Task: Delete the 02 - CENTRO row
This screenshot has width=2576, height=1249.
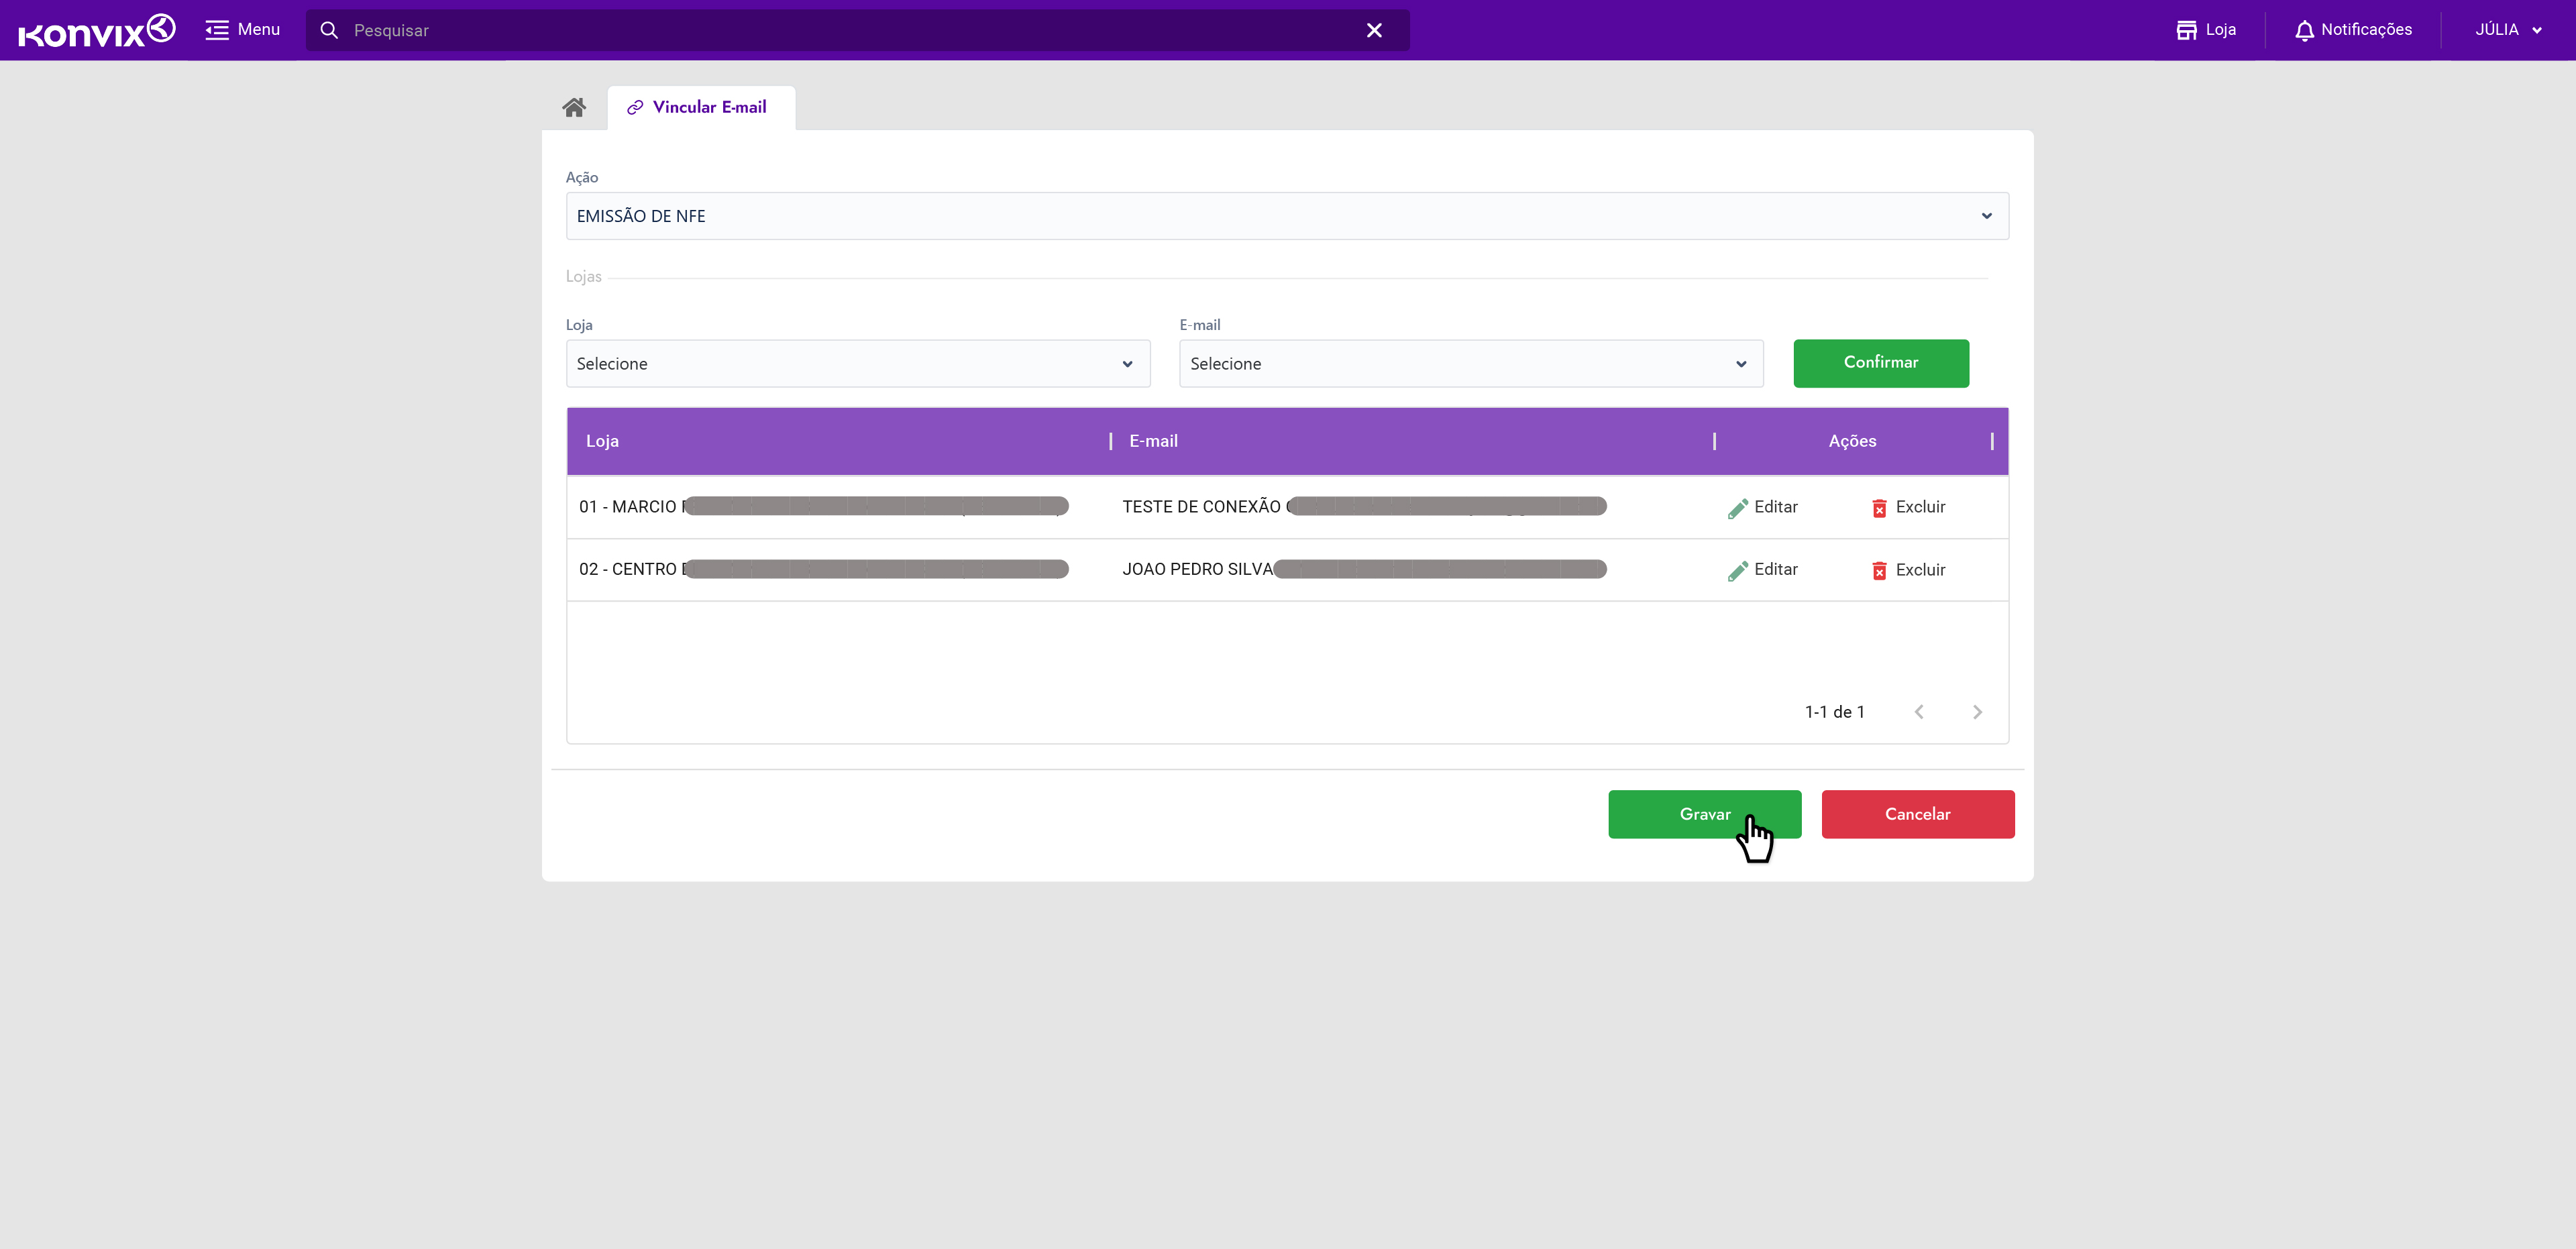Action: click(x=1908, y=570)
